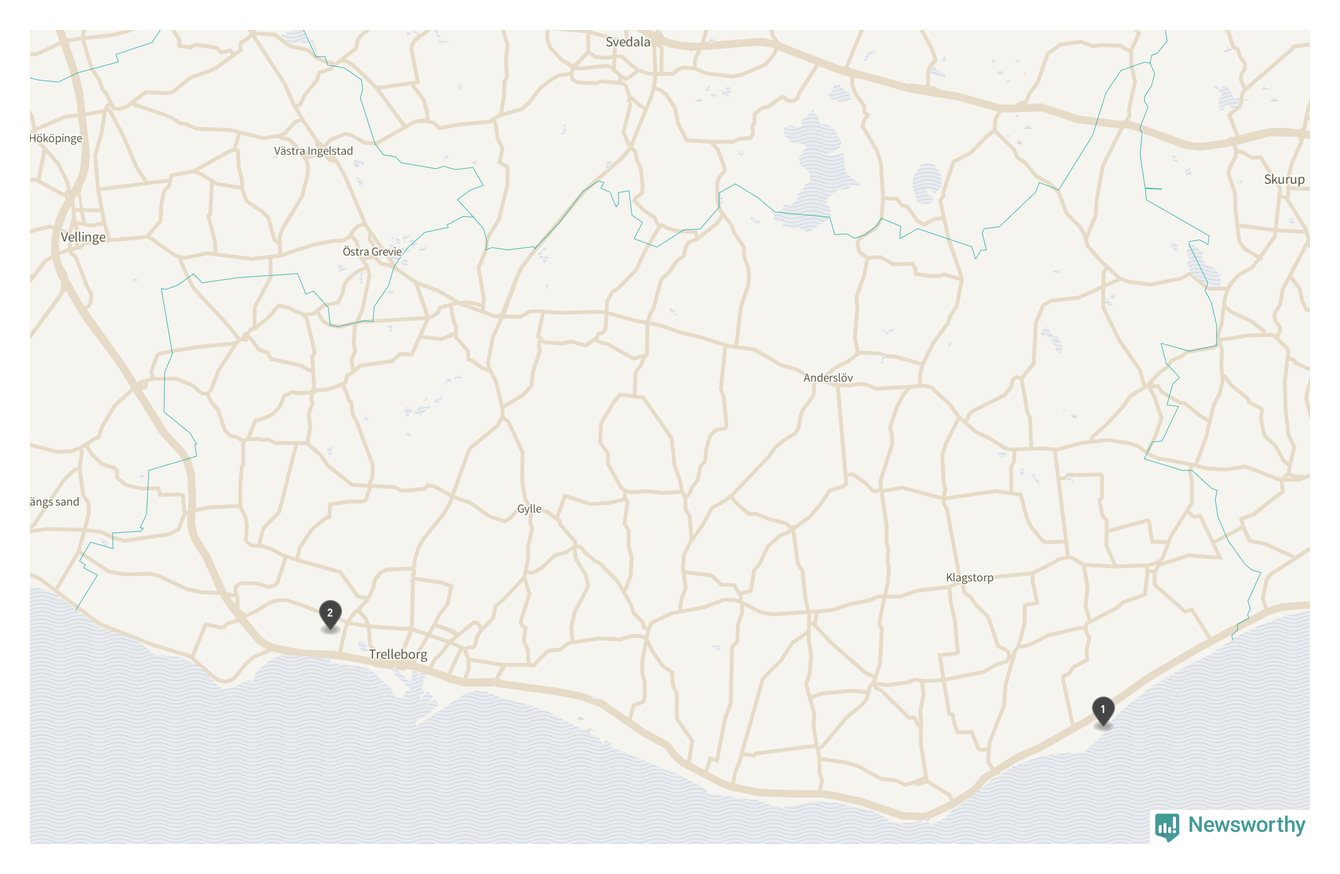Click the small lake beside the large lake
1340x874 pixels.
[x=927, y=184]
